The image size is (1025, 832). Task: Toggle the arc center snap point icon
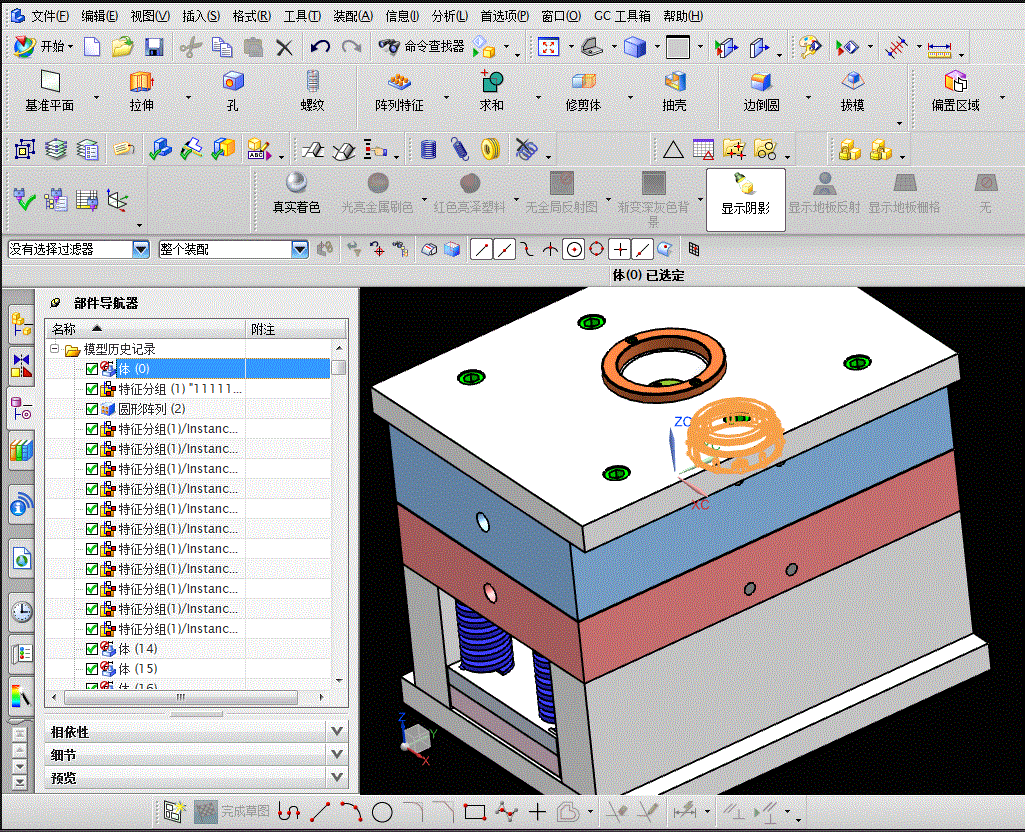(574, 250)
